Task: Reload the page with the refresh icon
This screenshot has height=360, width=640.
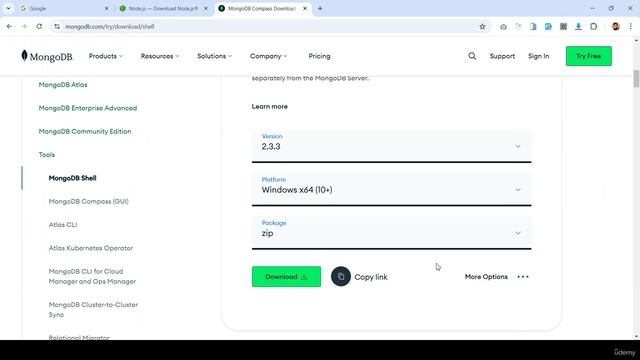Action: pyautogui.click(x=39, y=27)
